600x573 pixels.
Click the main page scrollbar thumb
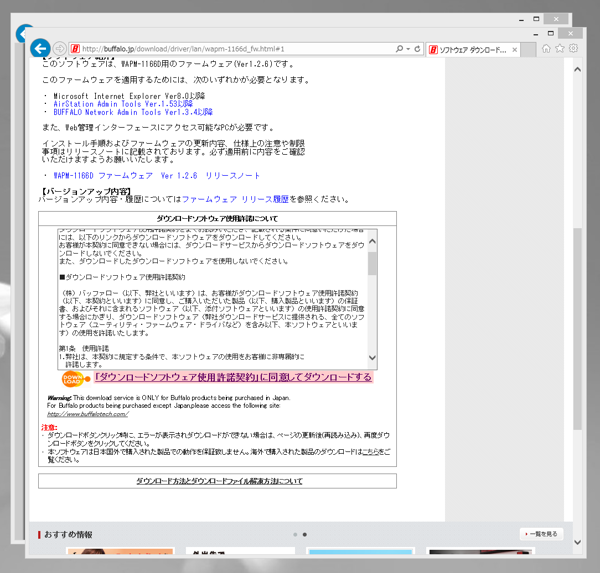pos(577,329)
